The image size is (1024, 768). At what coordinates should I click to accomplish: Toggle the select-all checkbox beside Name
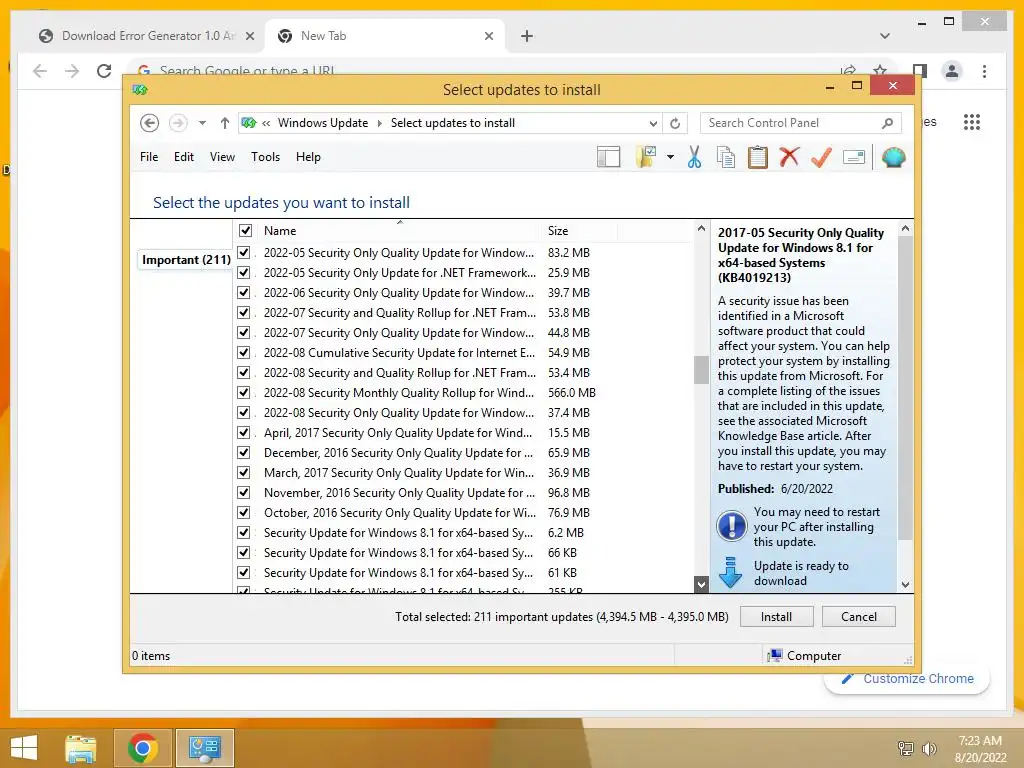246,231
